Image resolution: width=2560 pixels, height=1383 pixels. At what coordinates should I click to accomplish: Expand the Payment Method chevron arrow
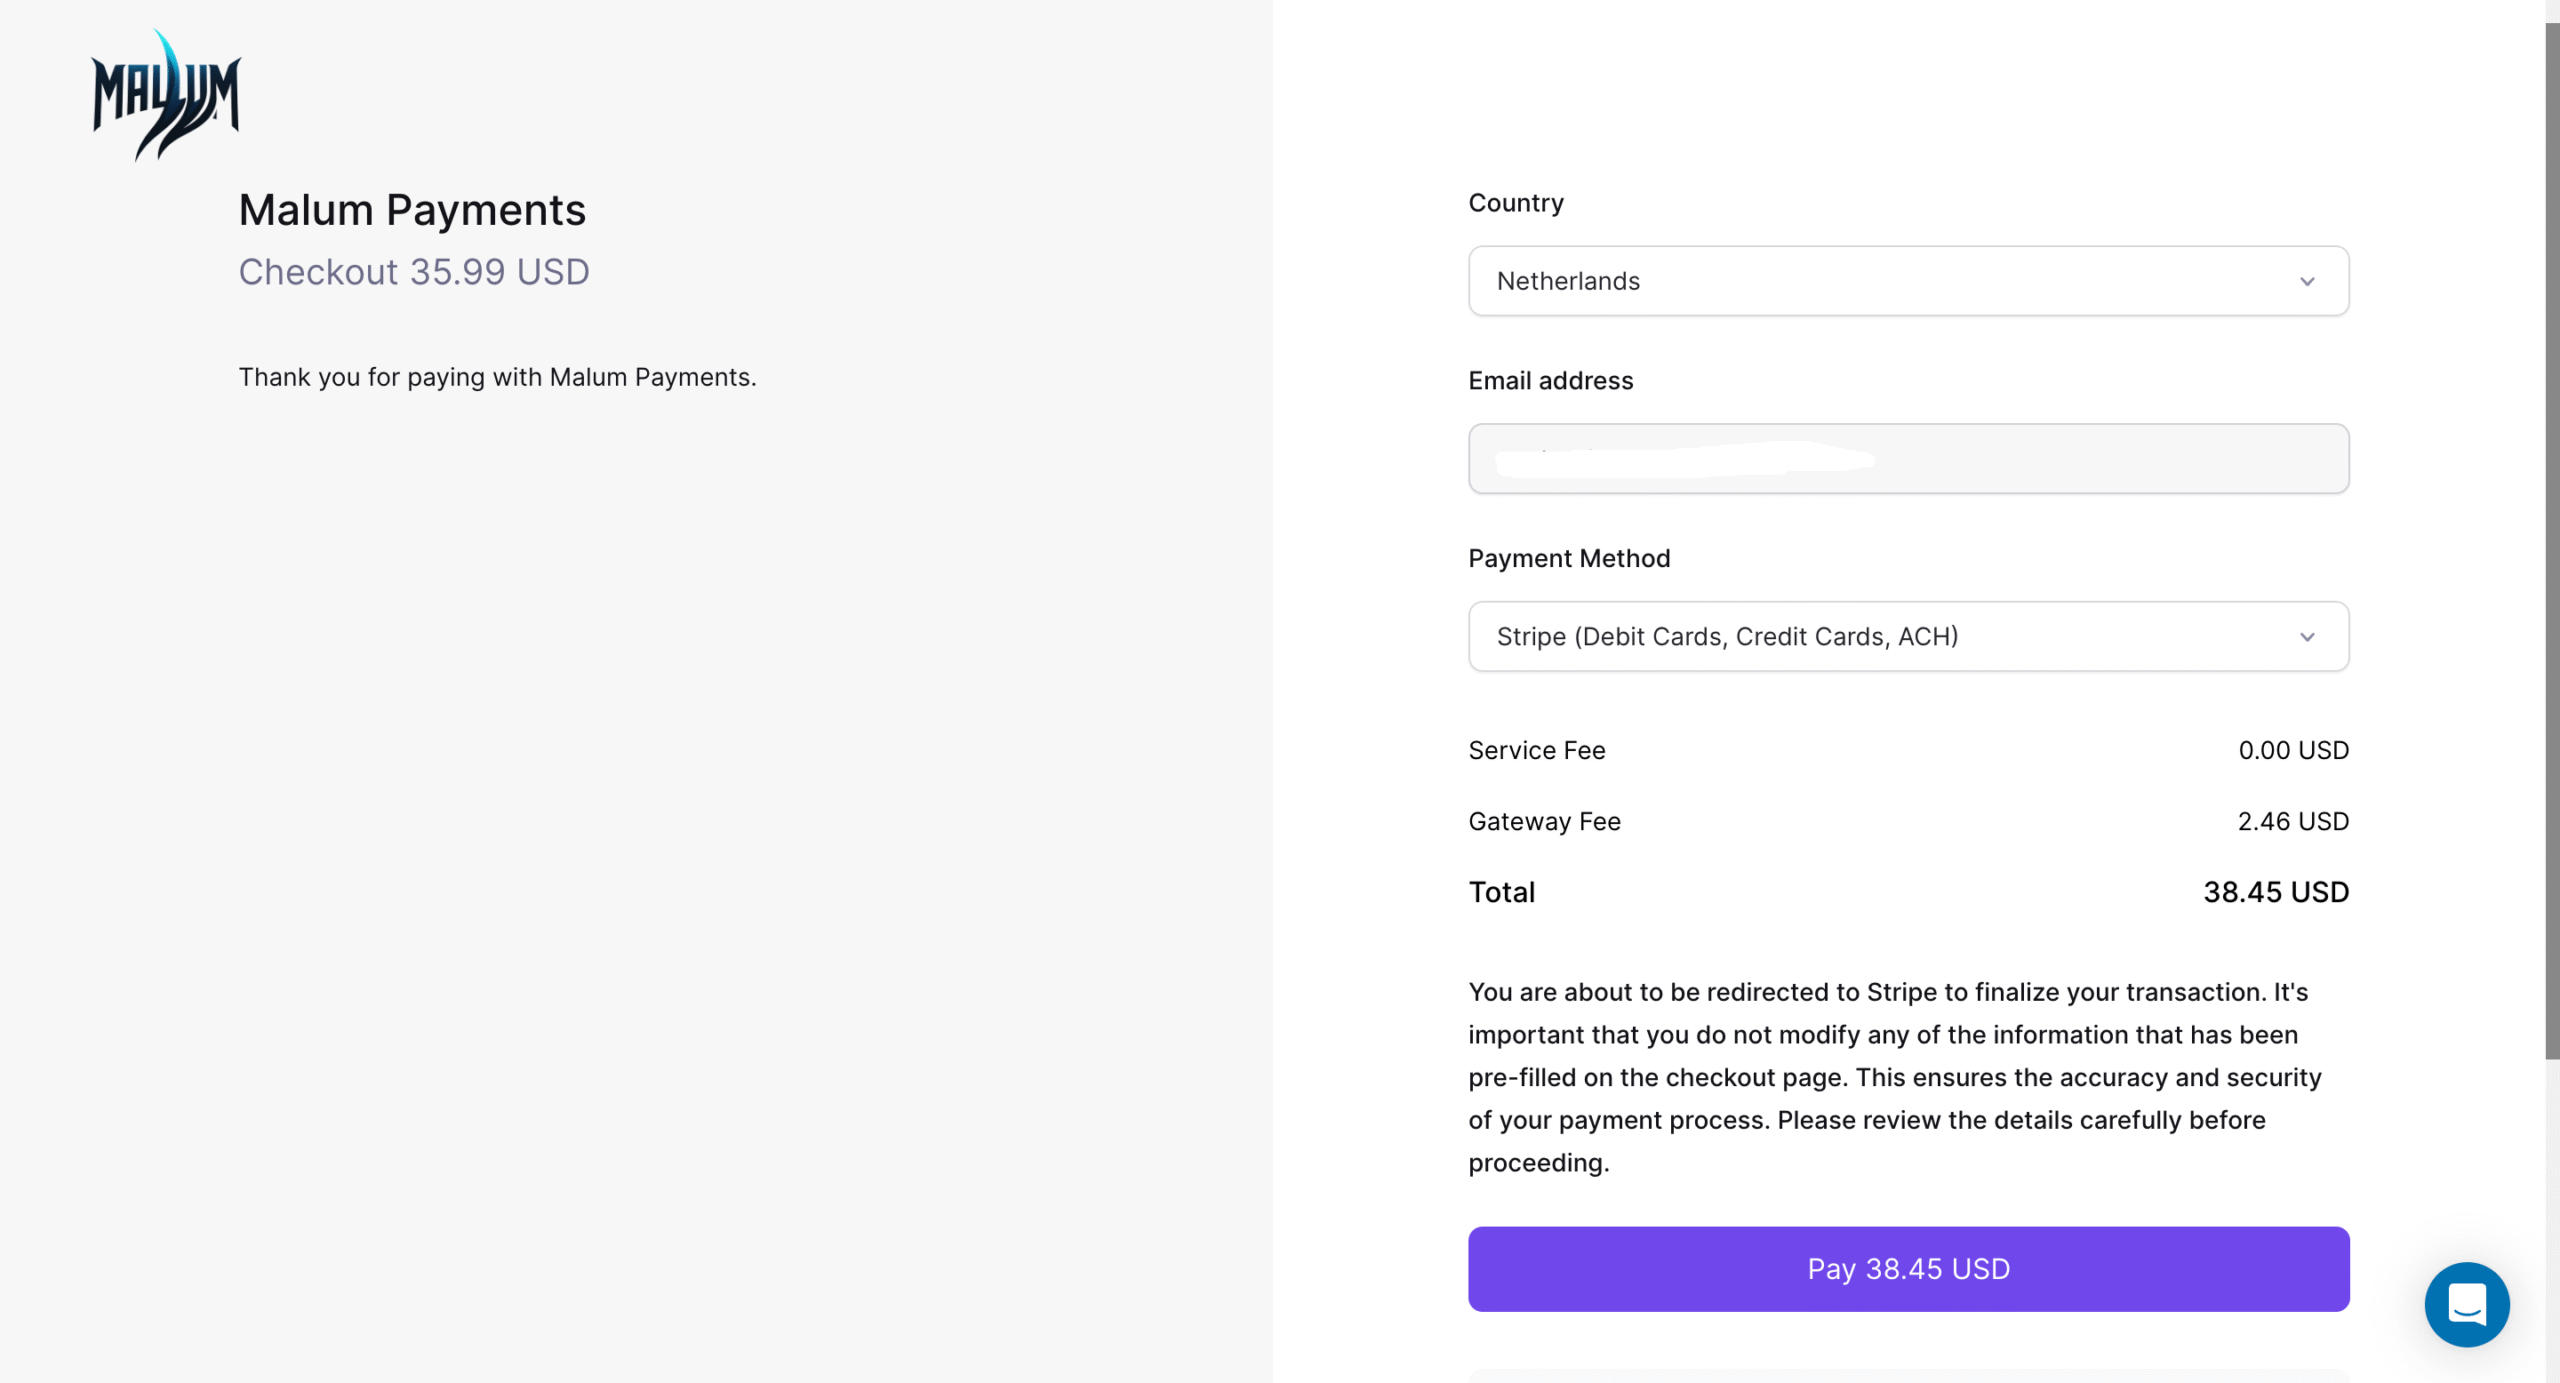2307,637
